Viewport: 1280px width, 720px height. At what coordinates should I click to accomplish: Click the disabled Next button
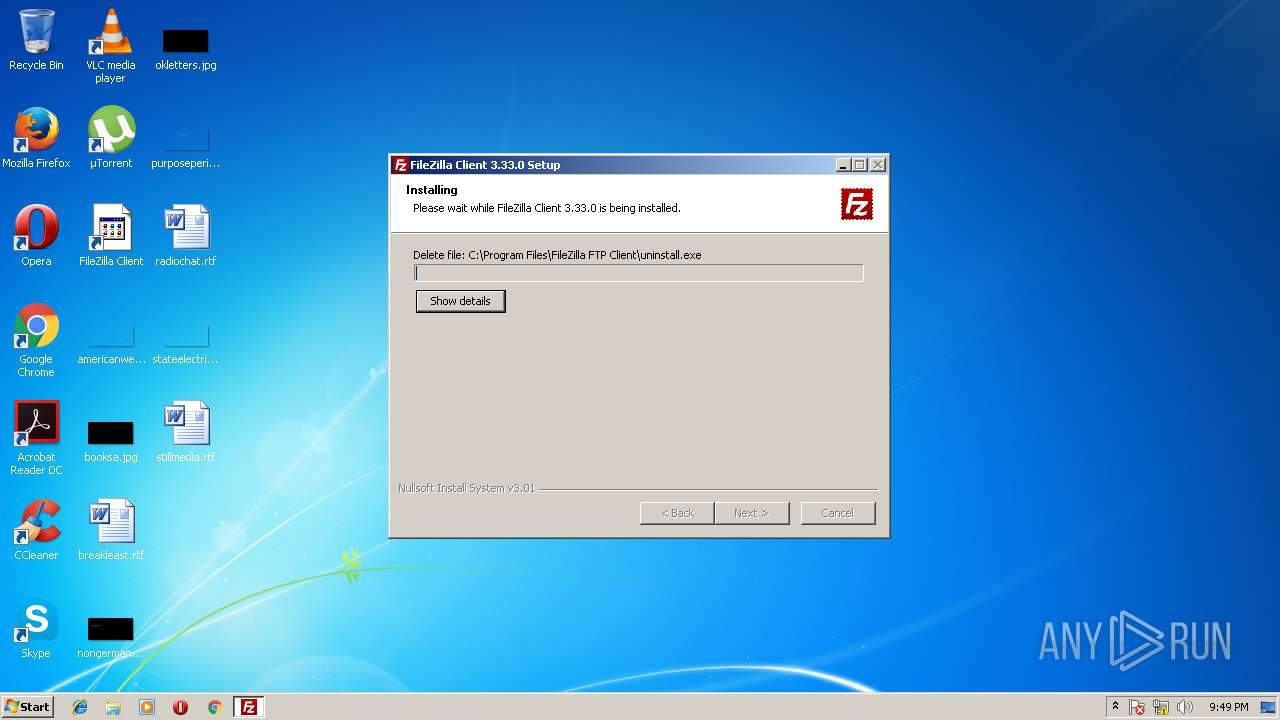click(751, 513)
